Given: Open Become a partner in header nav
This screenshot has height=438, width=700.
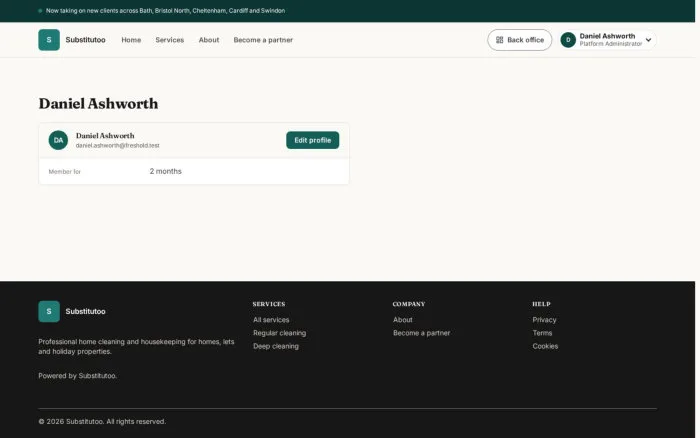Looking at the screenshot, I should [263, 40].
